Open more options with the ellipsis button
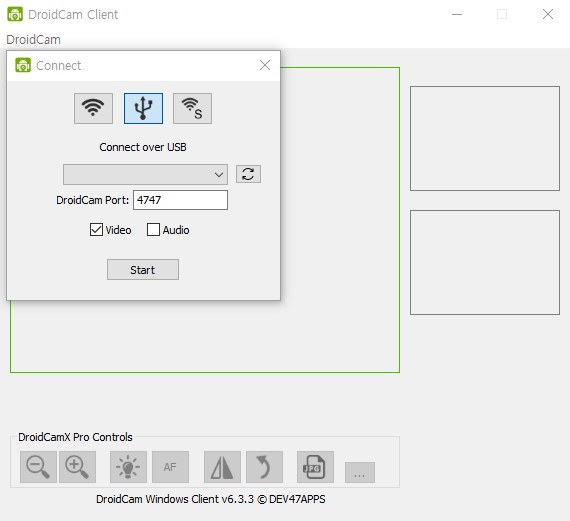Image resolution: width=570 pixels, height=521 pixels. click(x=360, y=473)
